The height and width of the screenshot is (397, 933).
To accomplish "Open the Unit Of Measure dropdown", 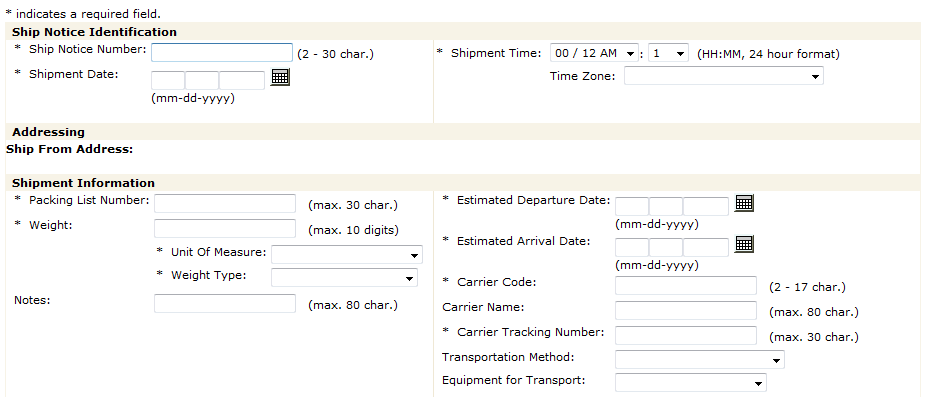I will pos(347,255).
